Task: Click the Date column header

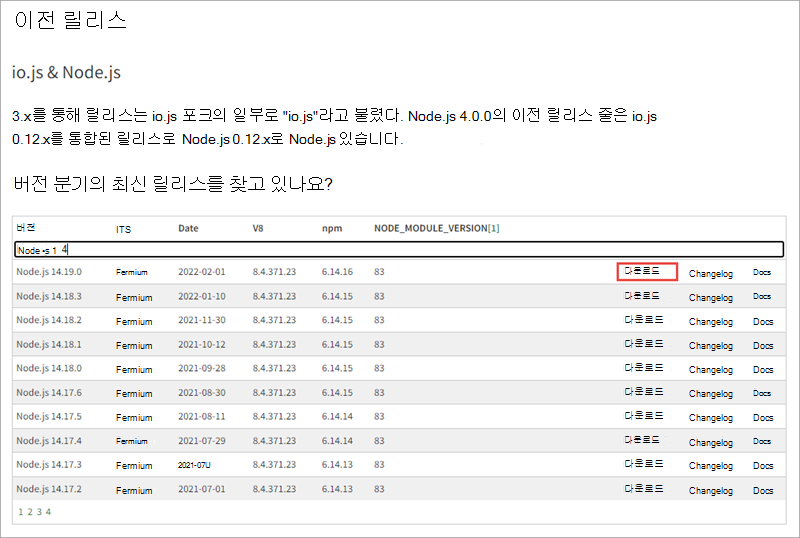Action: [188, 228]
